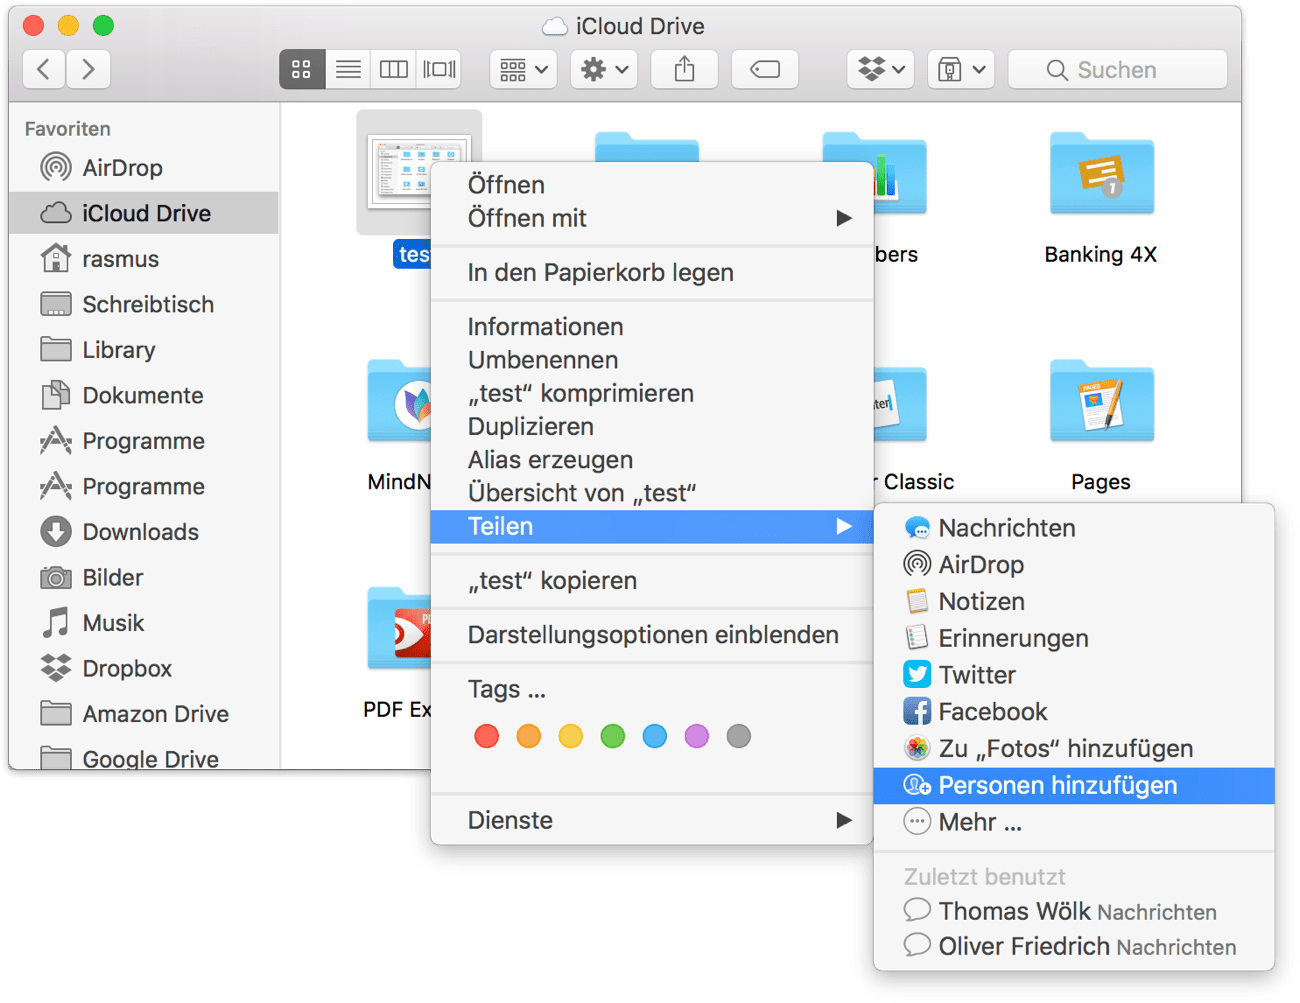Open Google Drive in the sidebar
This screenshot has height=1003, width=1300.
pyautogui.click(x=143, y=757)
